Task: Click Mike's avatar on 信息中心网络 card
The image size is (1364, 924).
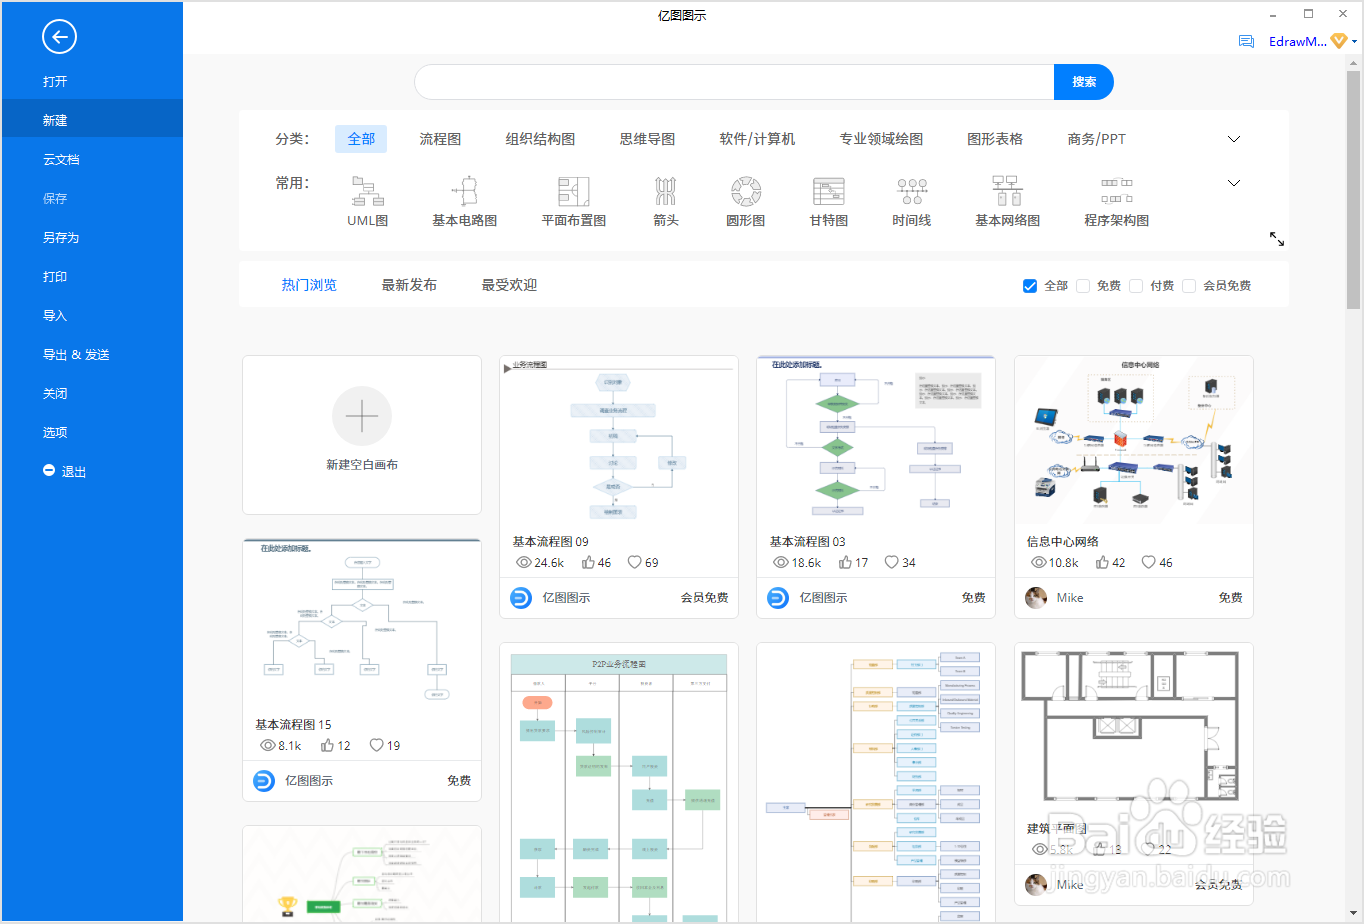Action: pyautogui.click(x=1037, y=598)
